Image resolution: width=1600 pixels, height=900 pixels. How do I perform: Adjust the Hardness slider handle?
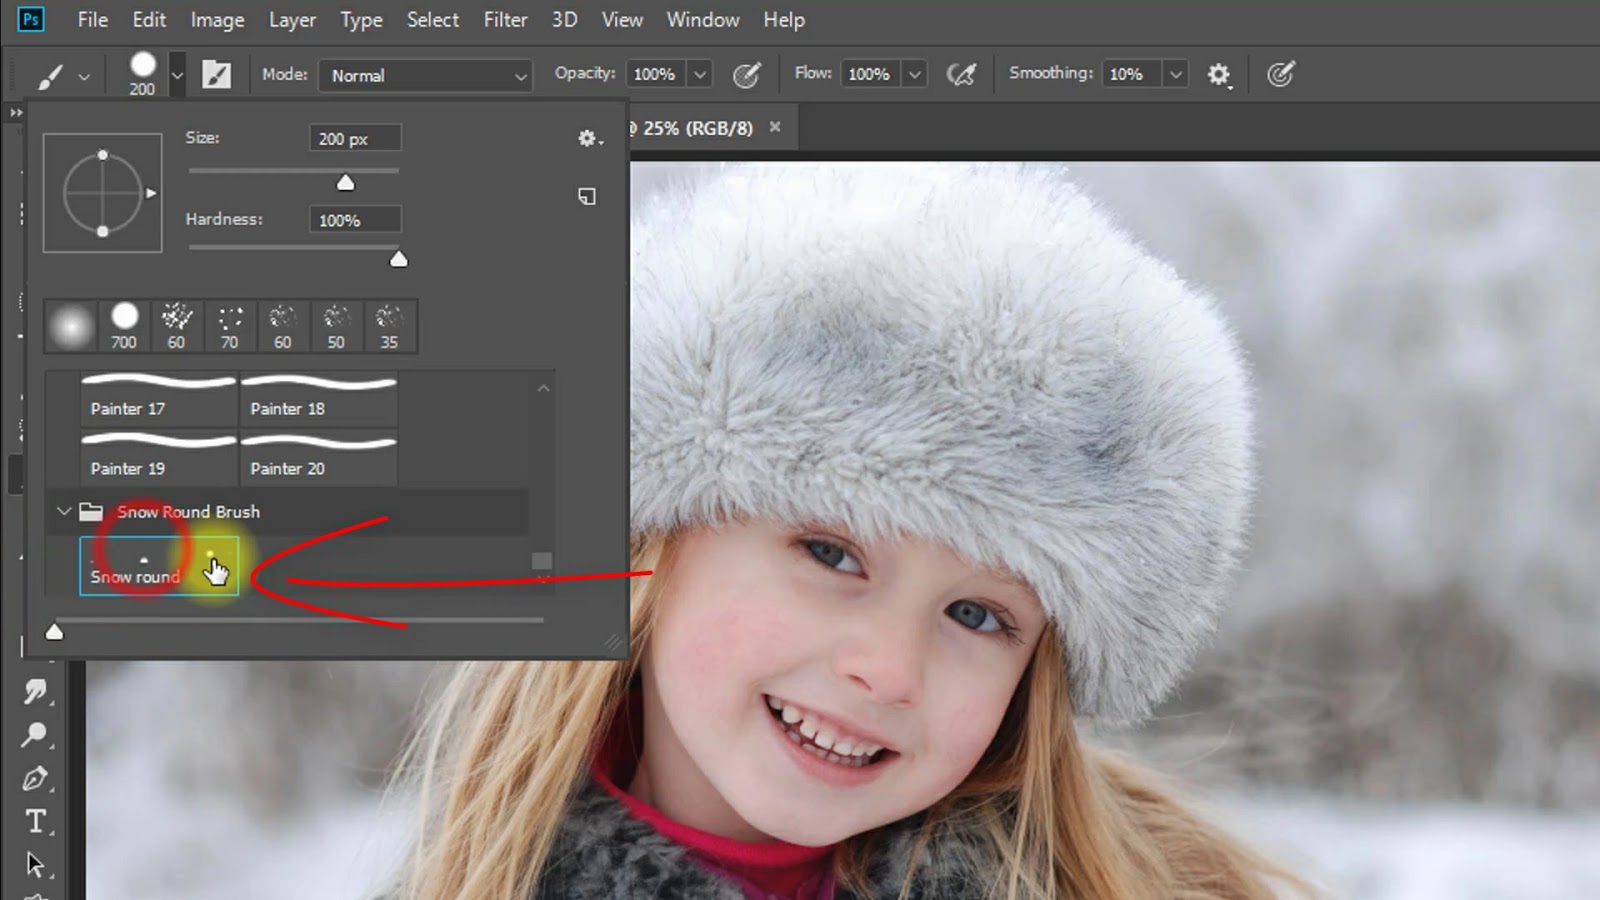[398, 260]
